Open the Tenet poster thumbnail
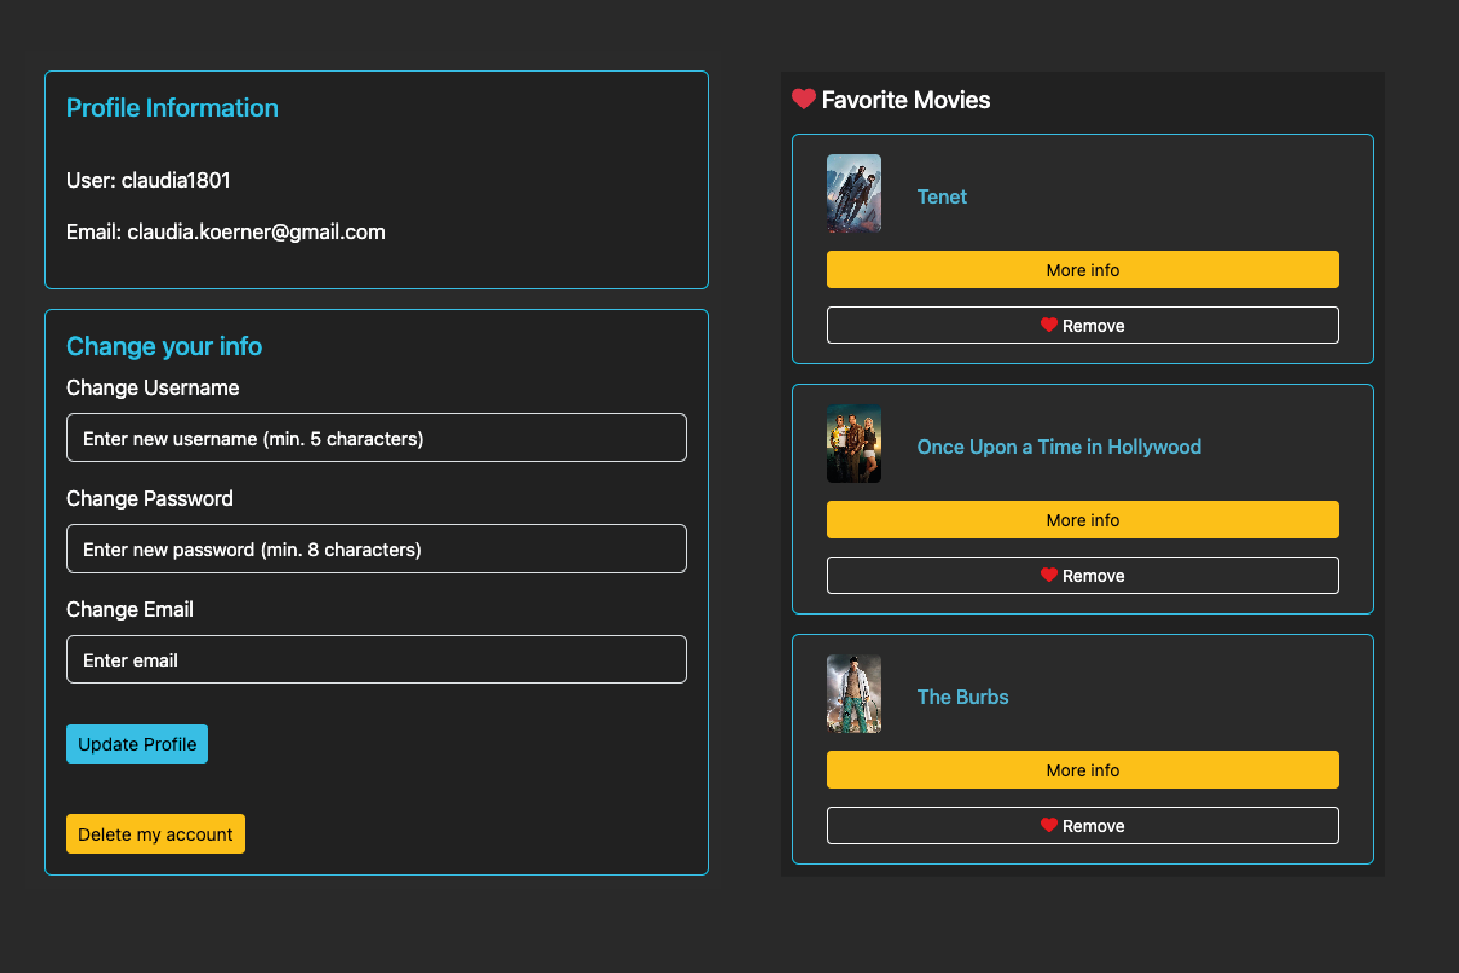1459x973 pixels. [853, 193]
